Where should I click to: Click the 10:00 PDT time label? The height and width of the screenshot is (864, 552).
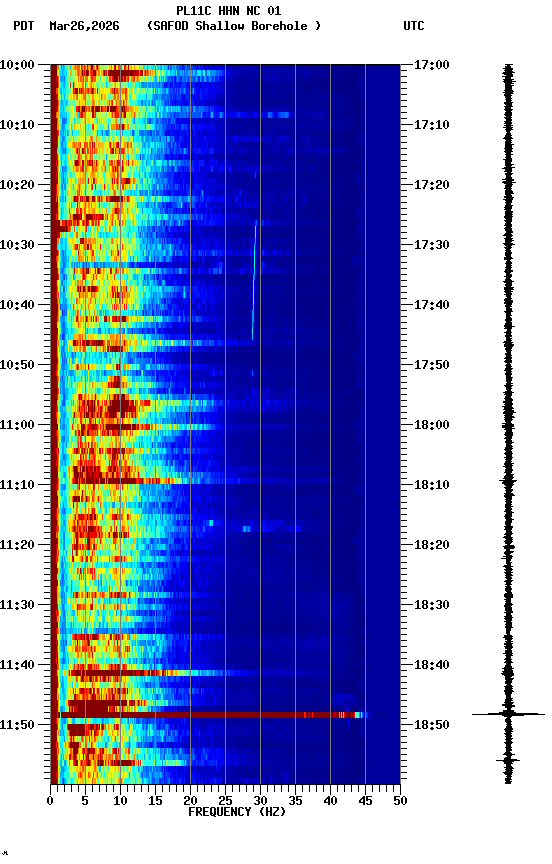[17, 65]
